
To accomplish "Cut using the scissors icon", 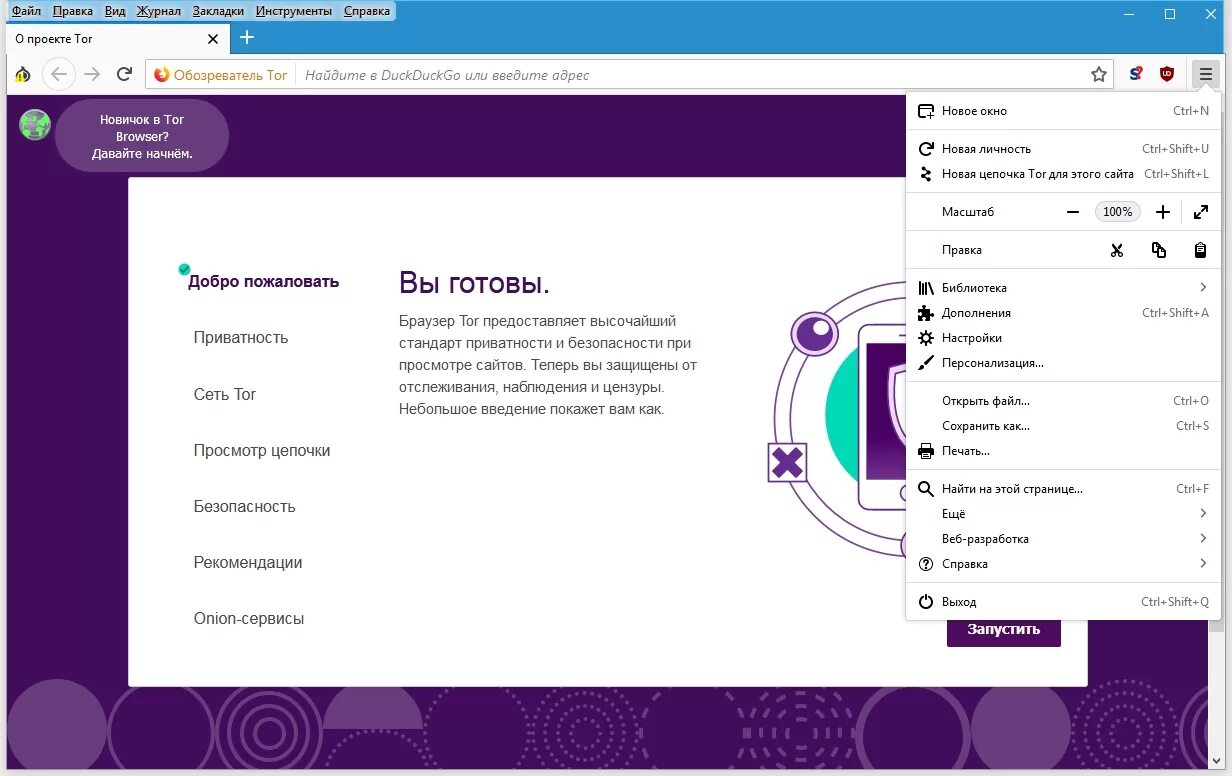I will (x=1117, y=250).
